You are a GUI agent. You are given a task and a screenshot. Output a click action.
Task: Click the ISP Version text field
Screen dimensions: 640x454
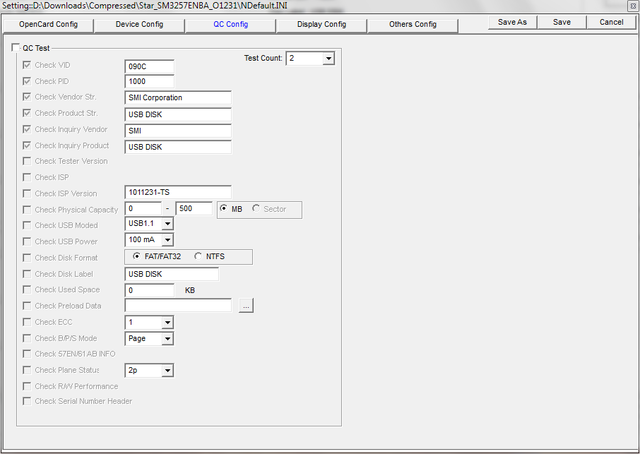point(178,192)
